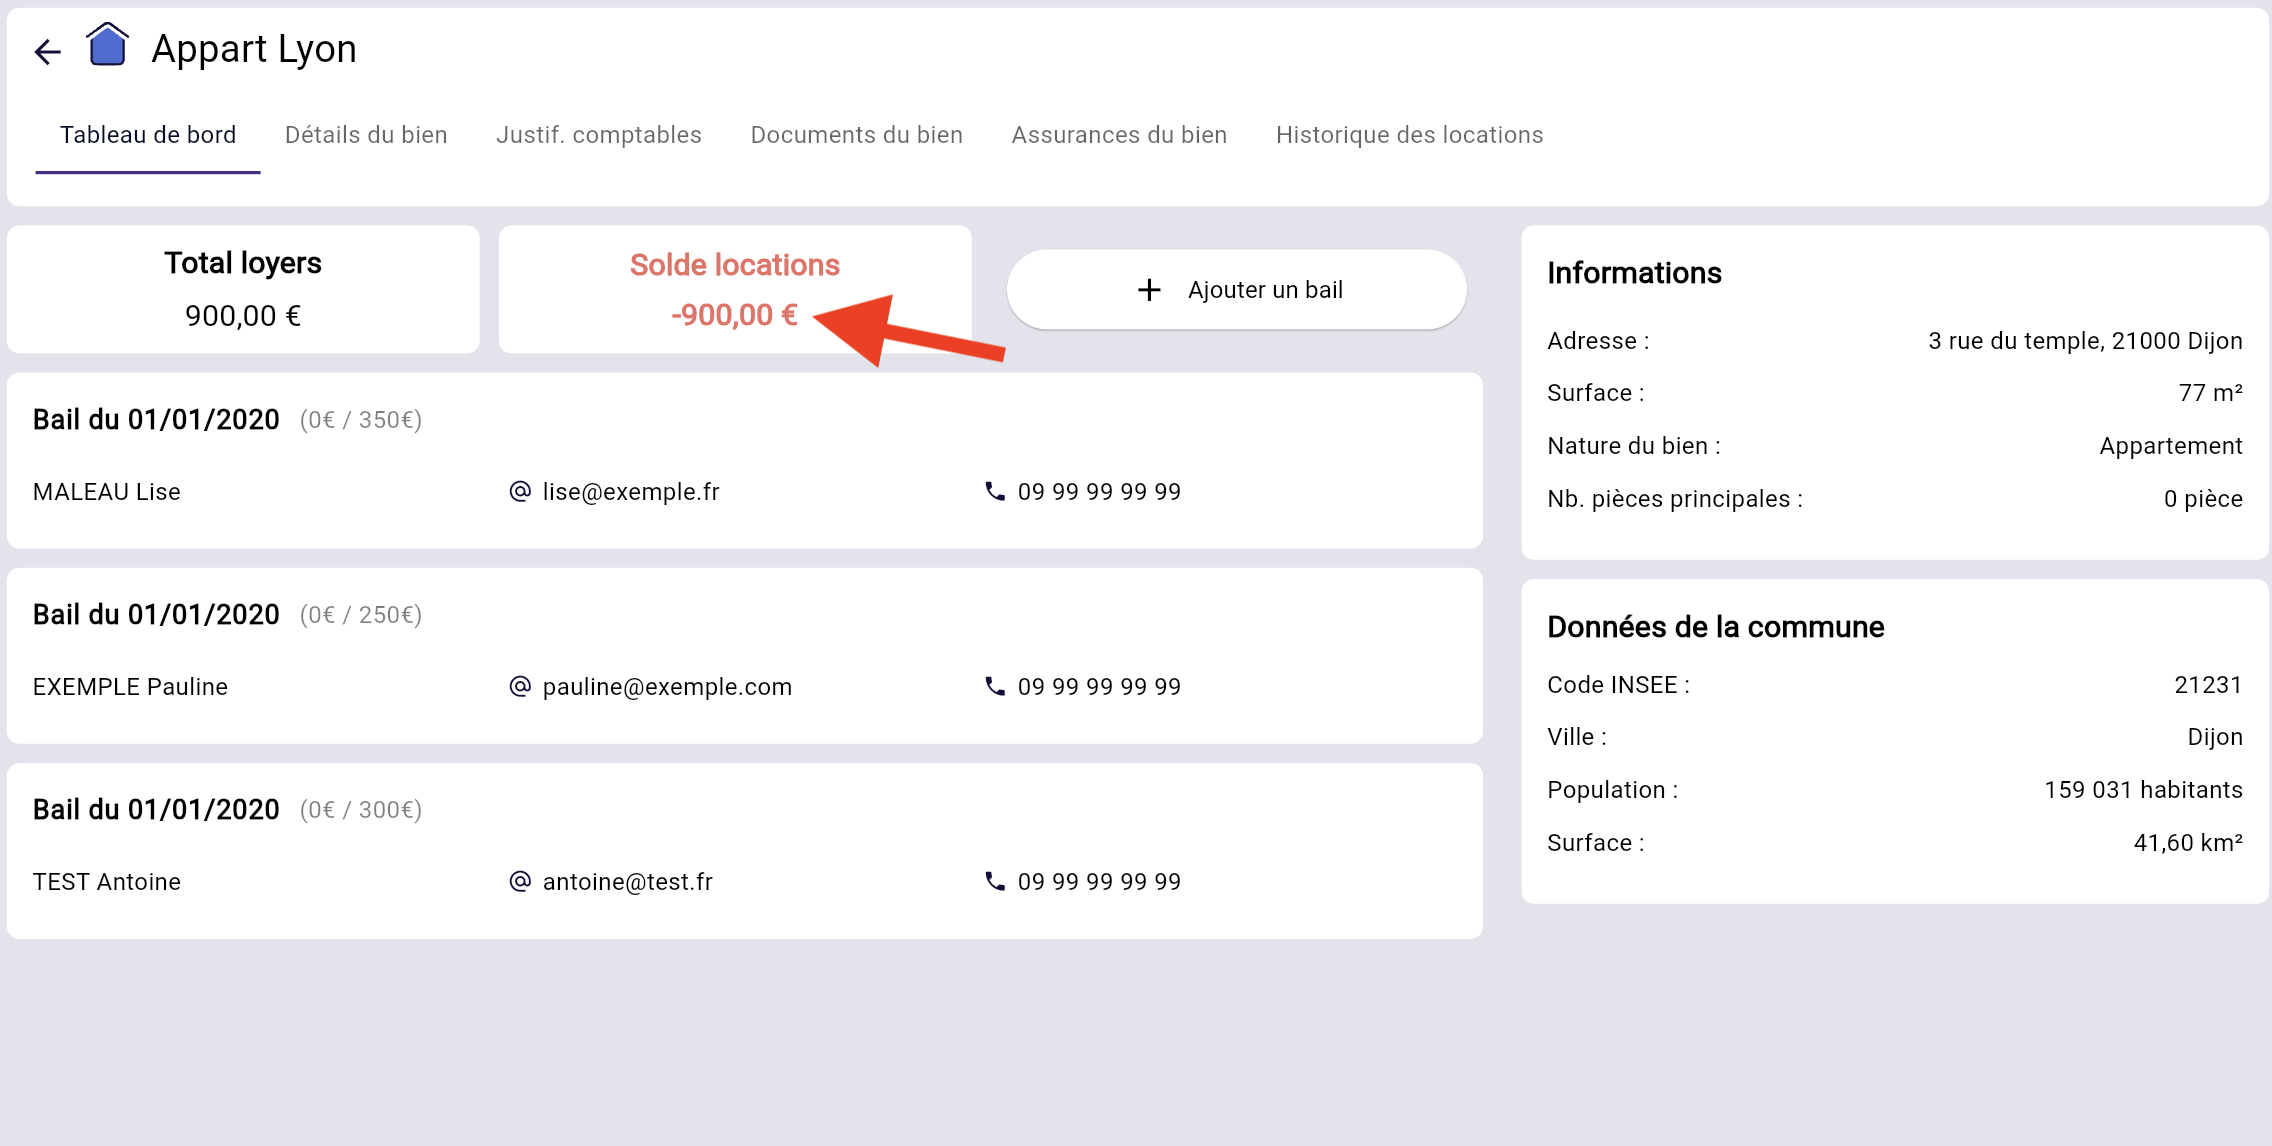This screenshot has height=1146, width=2272.
Task: Click the back arrow icon
Action: coord(47,51)
